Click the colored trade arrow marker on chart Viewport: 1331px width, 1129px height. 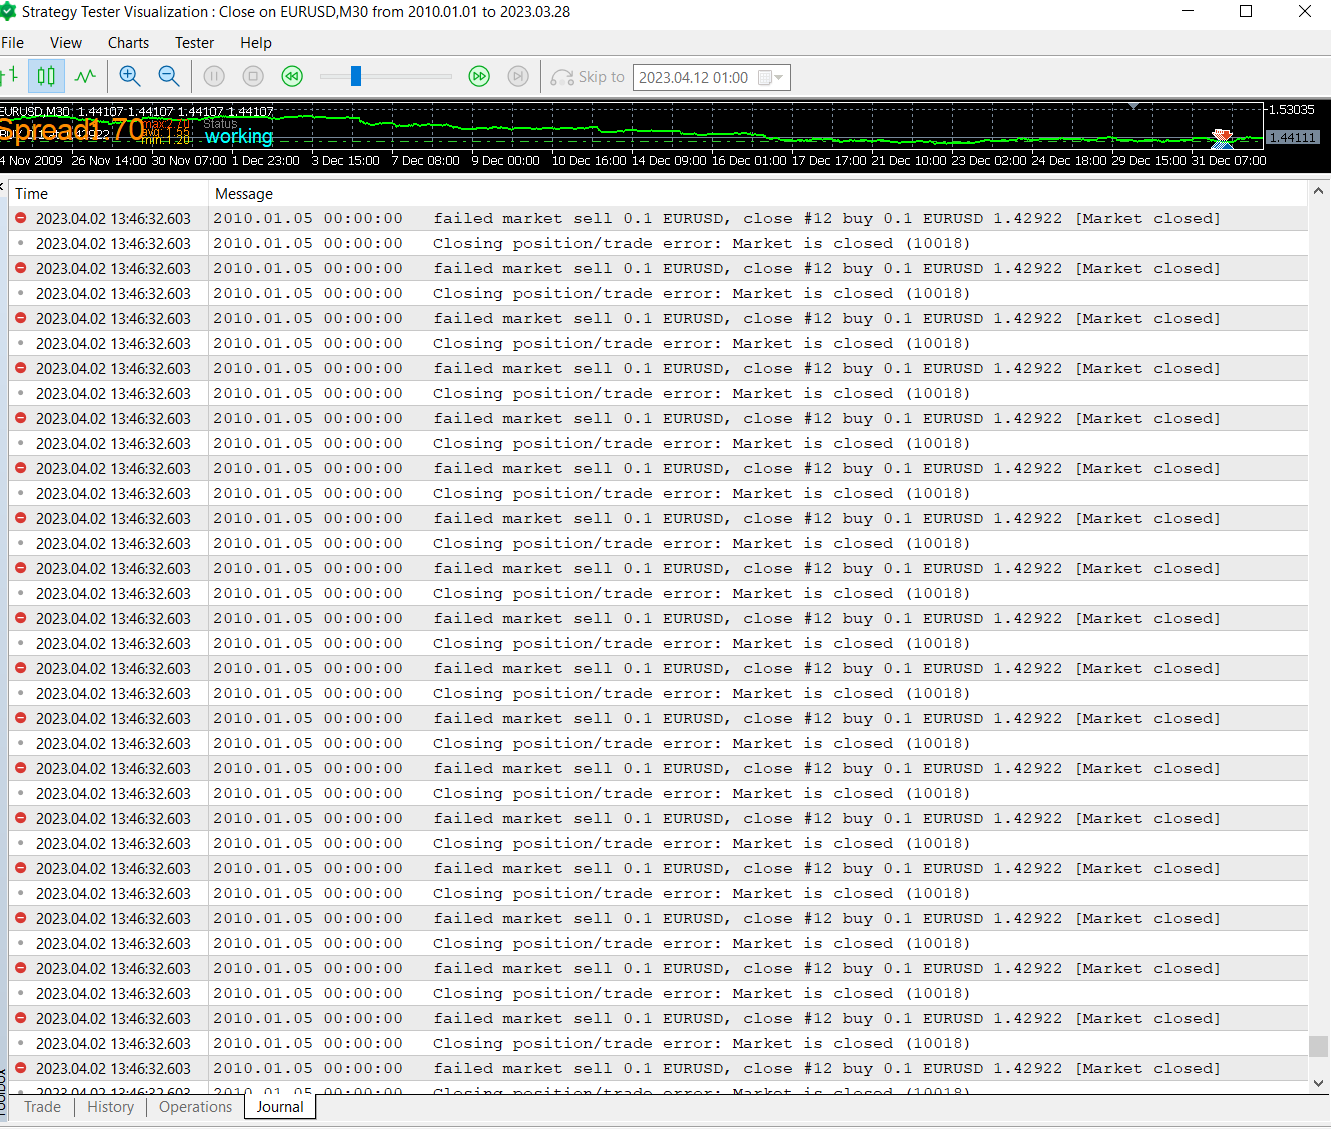coord(1222,138)
